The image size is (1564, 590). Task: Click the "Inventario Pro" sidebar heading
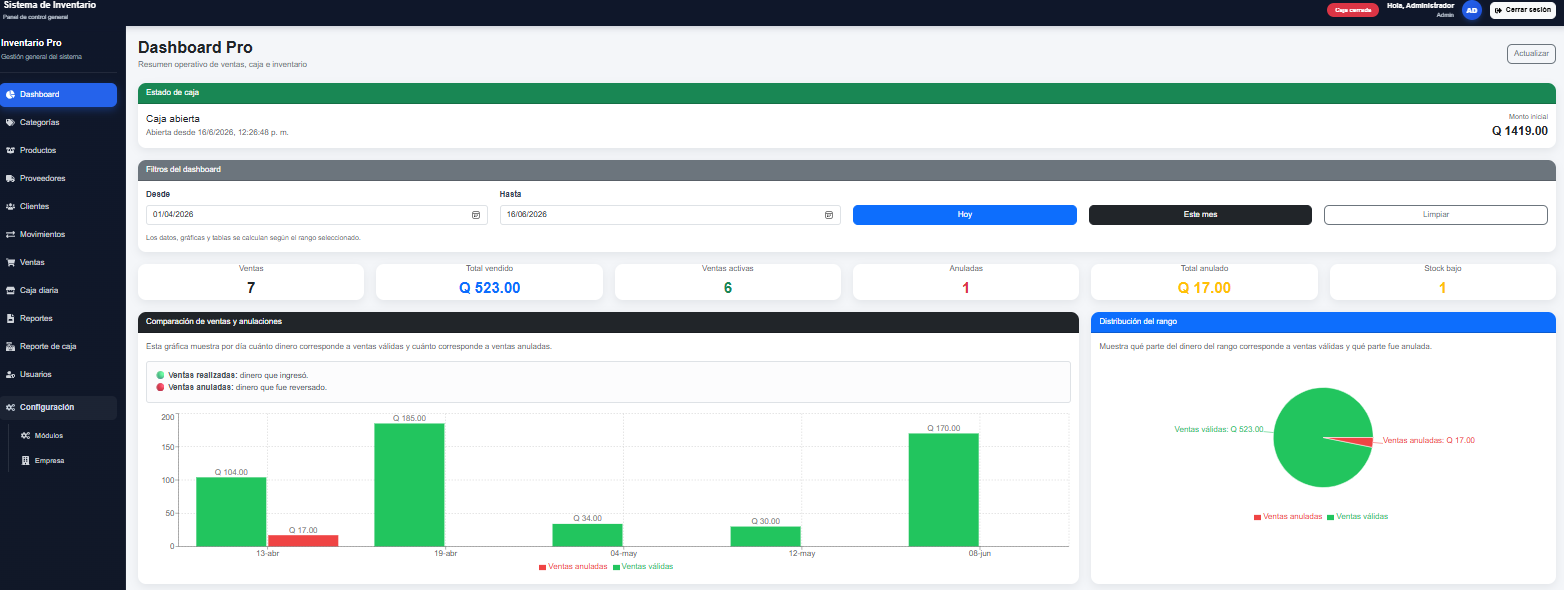31,43
